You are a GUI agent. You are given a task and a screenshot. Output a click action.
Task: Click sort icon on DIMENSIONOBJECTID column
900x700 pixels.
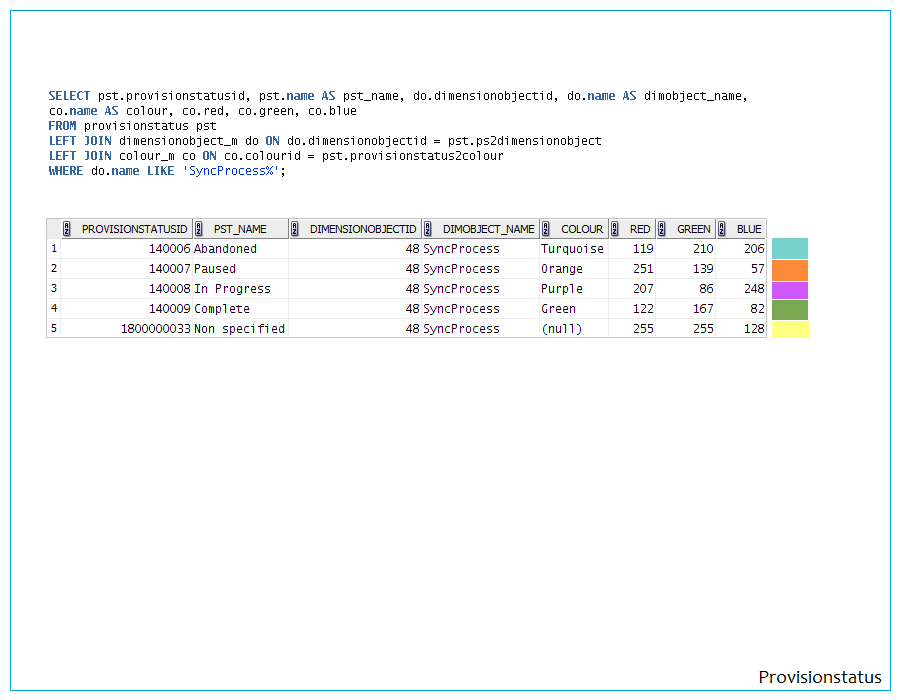295,229
